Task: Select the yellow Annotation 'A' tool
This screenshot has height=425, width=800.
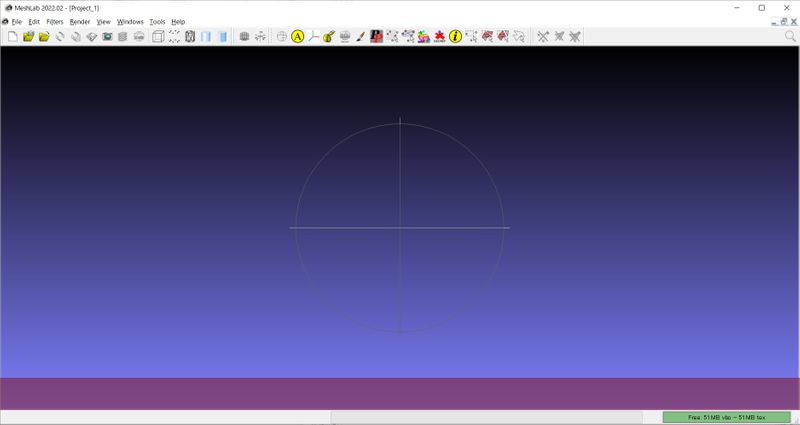Action: pos(297,36)
